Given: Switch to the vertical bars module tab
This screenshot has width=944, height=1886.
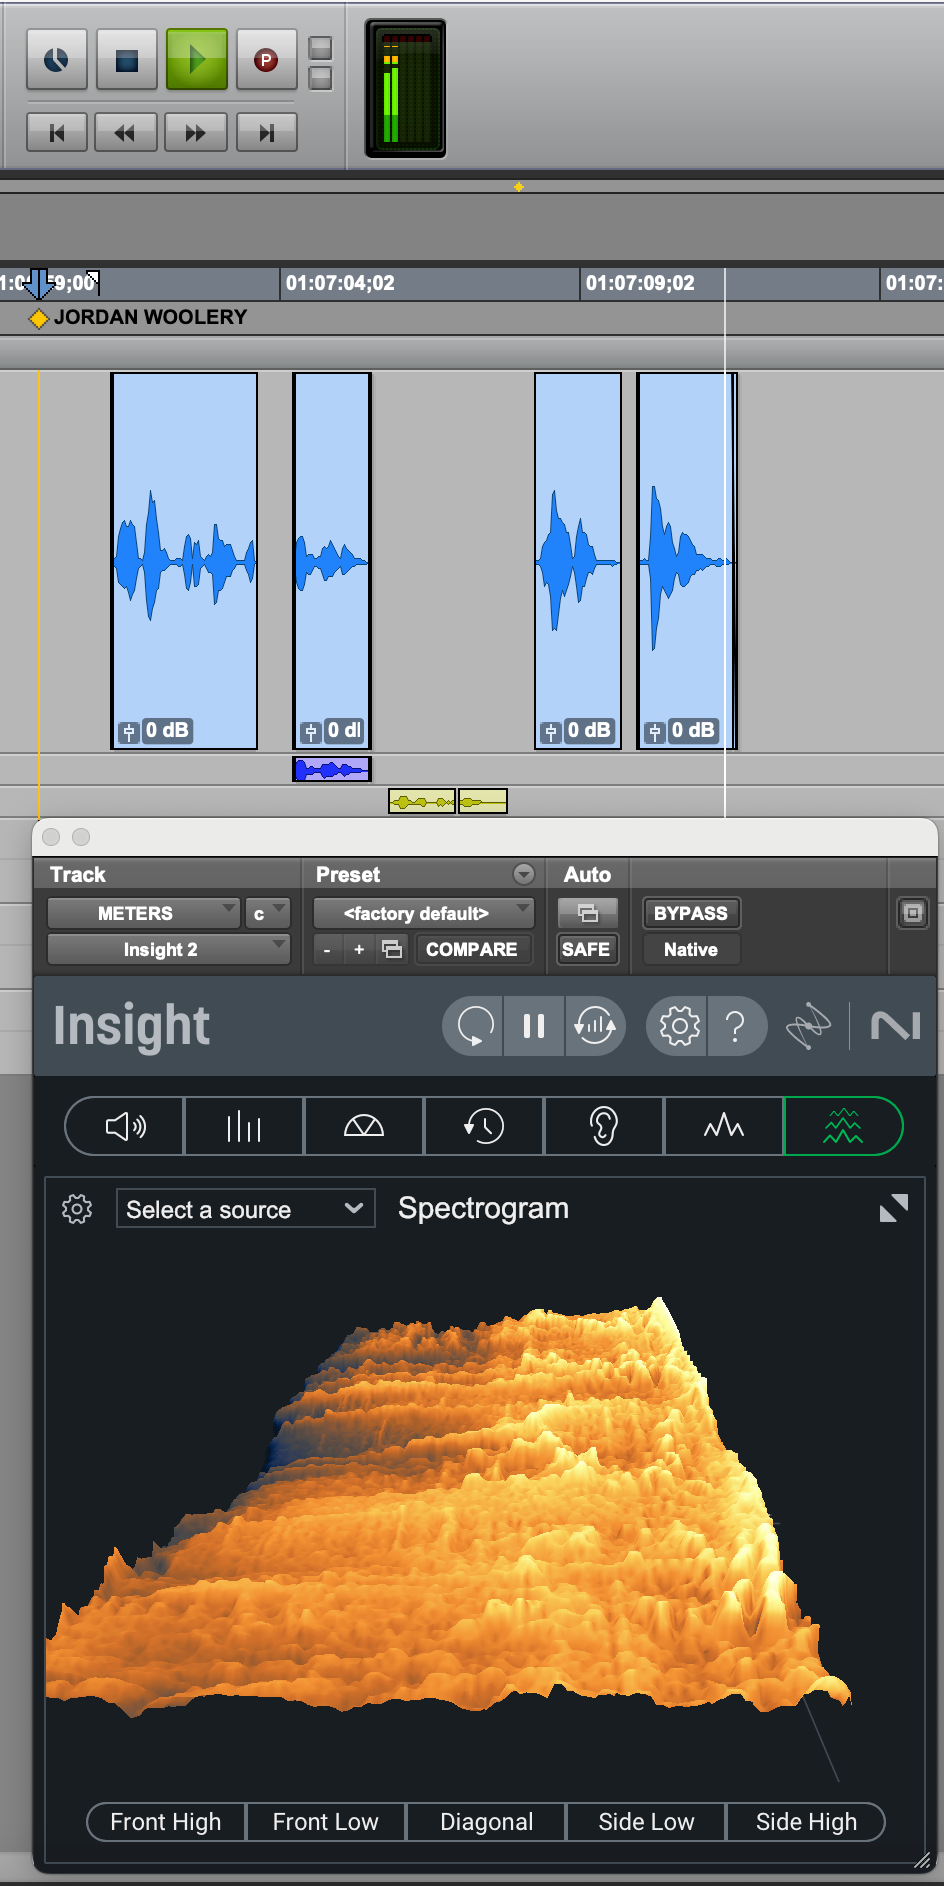Looking at the screenshot, I should click(x=244, y=1127).
